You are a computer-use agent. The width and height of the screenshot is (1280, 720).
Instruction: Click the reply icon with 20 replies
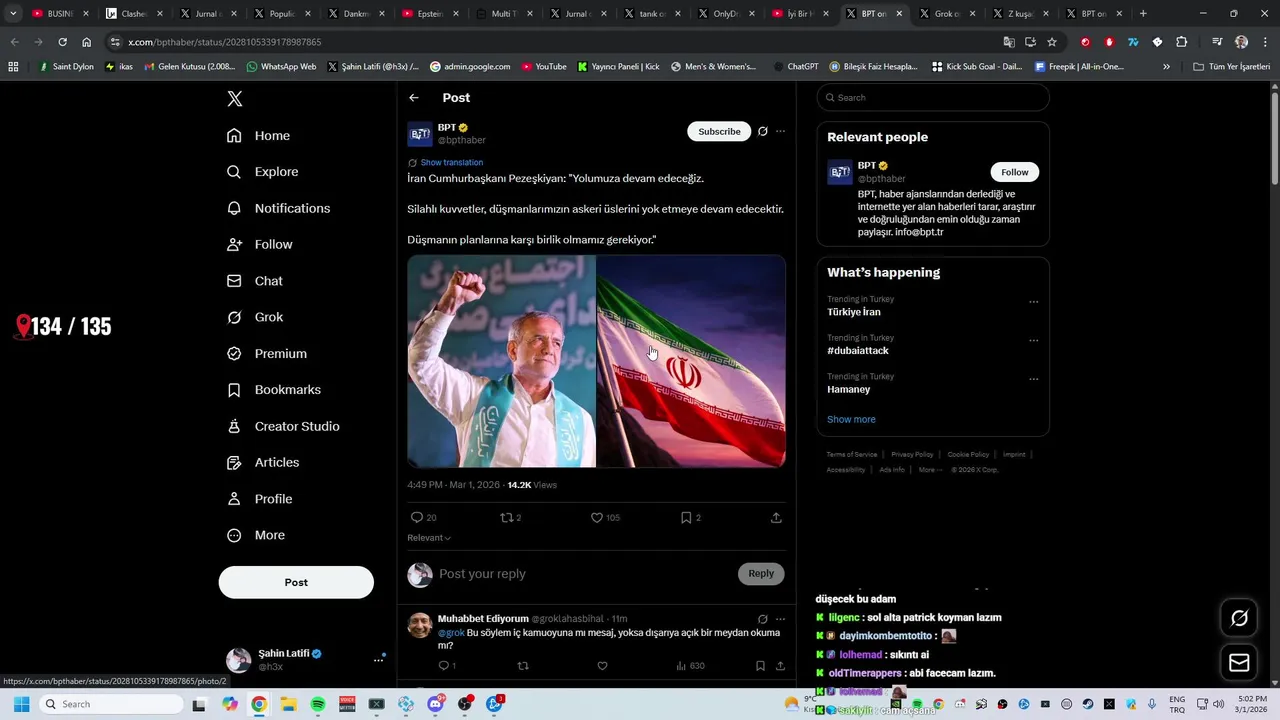point(417,517)
